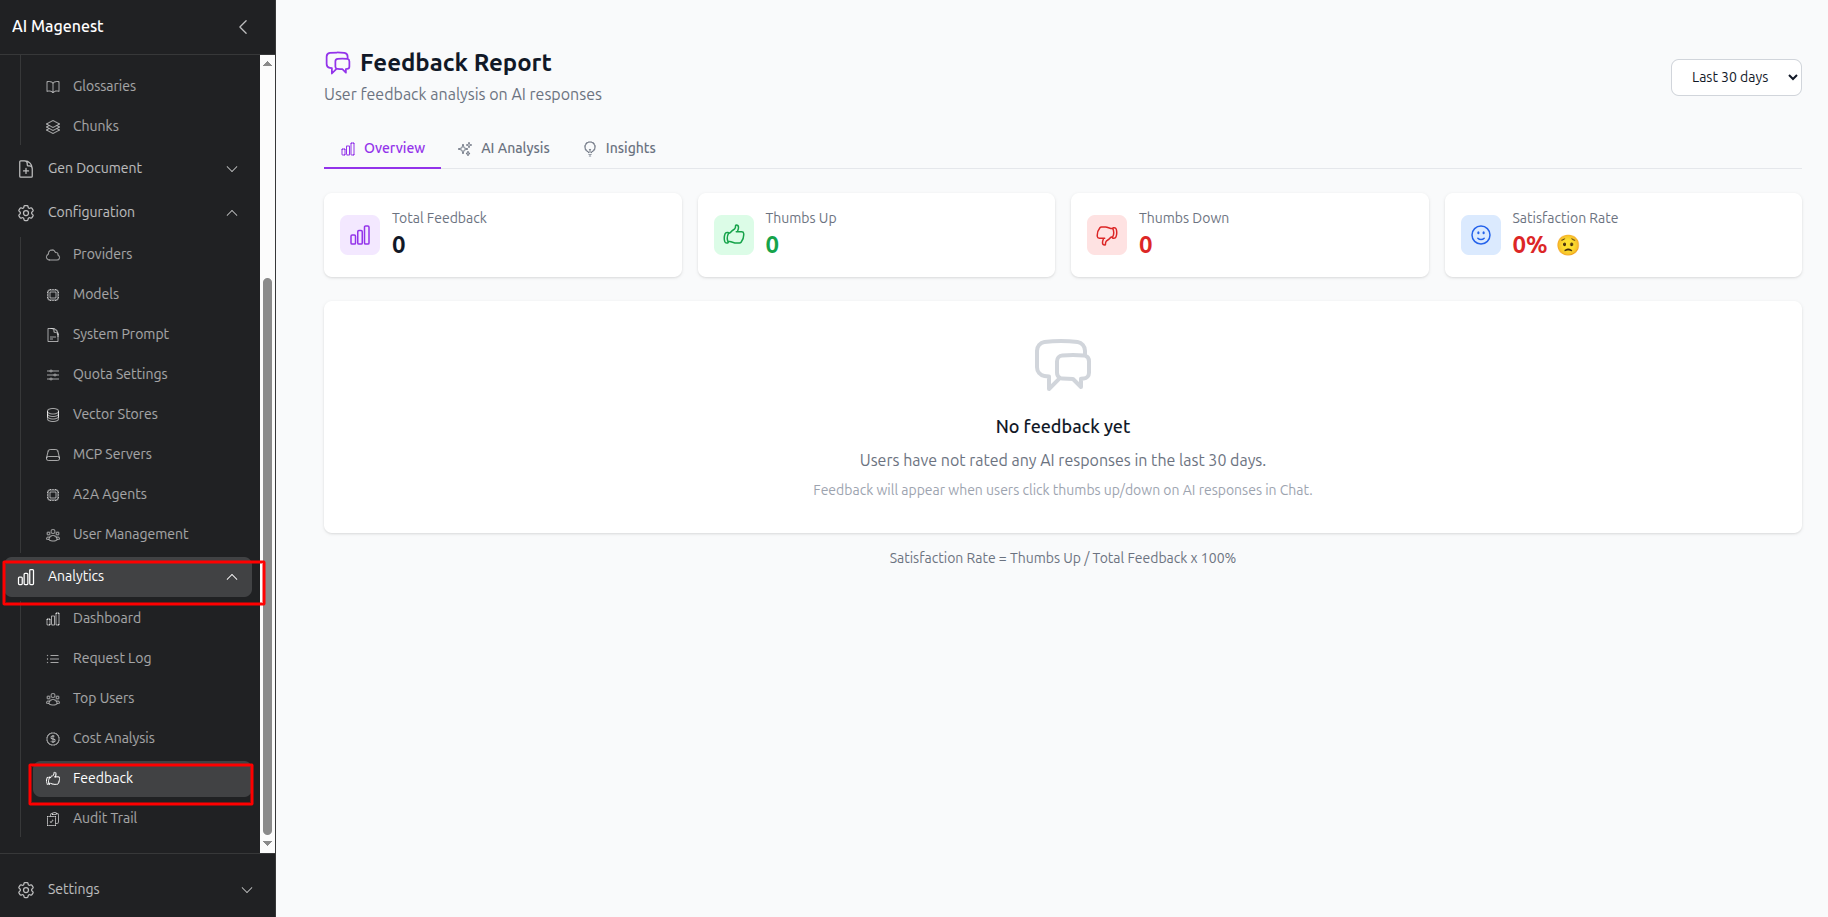
Task: Open the Request Log
Action: [142, 658]
